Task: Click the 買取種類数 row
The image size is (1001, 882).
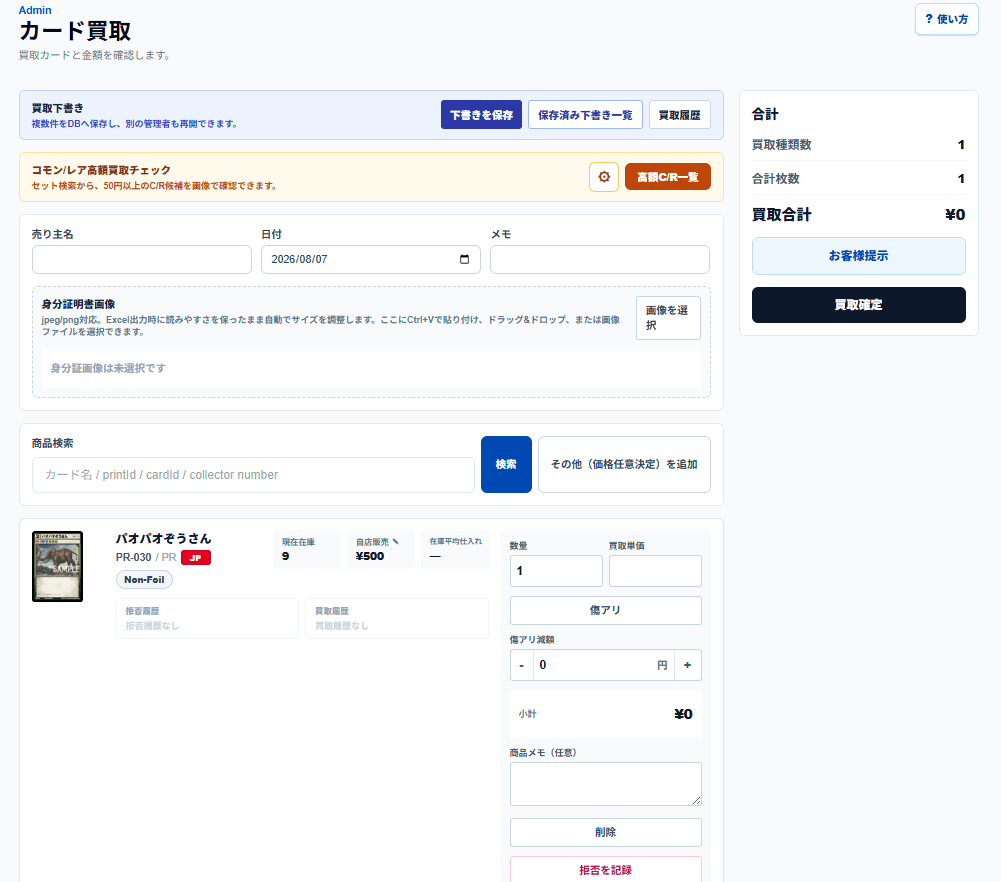Action: click(859, 145)
